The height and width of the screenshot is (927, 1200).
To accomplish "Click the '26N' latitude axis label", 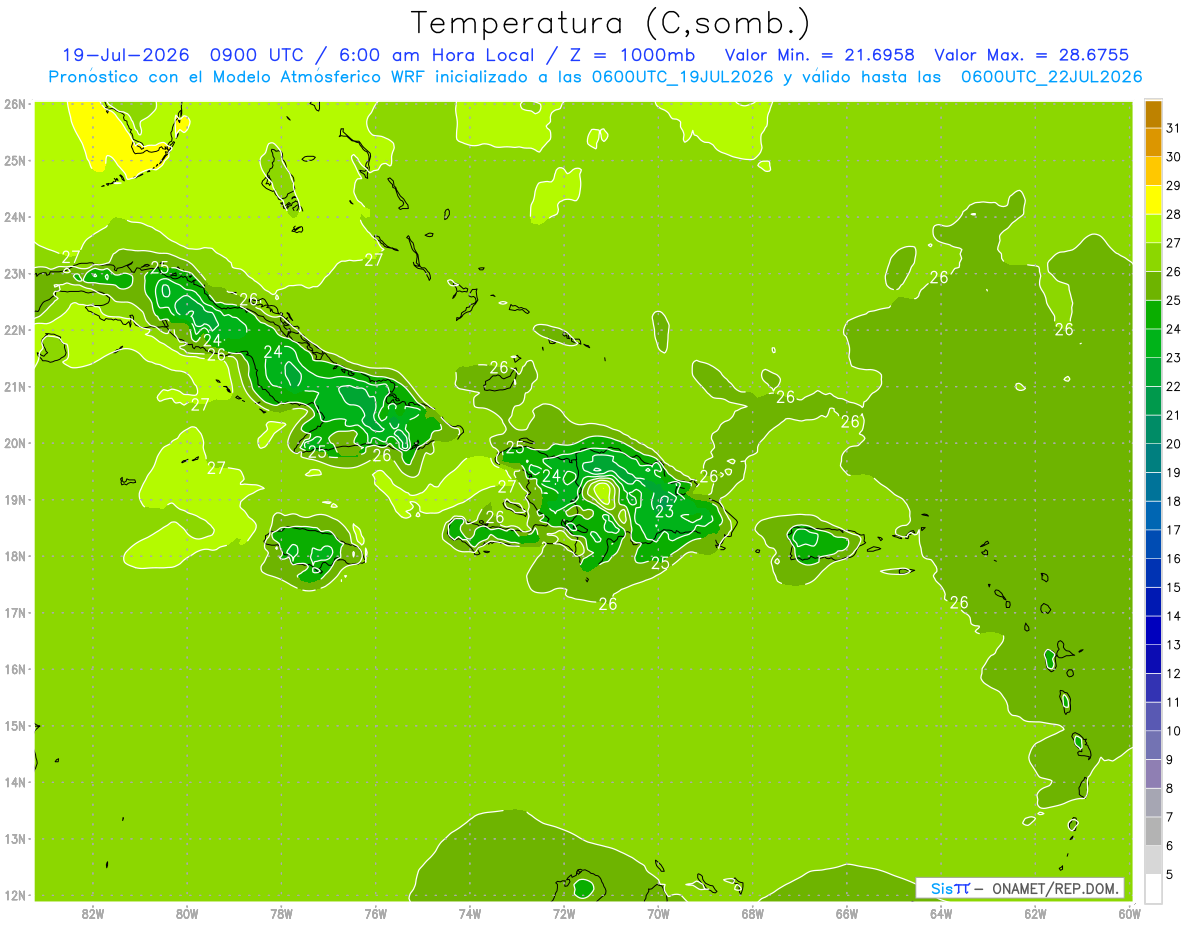I will [x=14, y=104].
